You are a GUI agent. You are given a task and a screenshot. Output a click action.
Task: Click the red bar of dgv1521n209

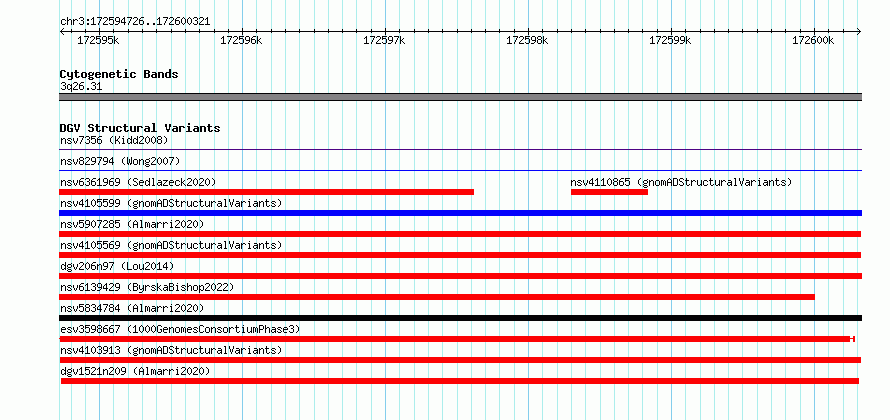(x=460, y=381)
